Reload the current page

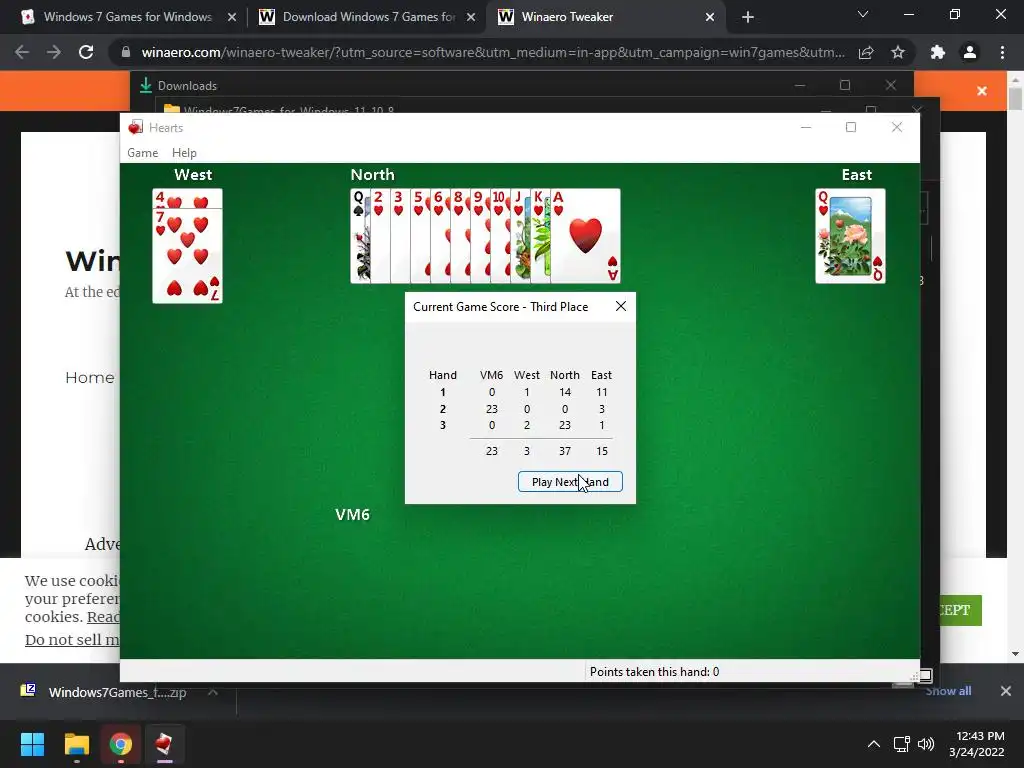pyautogui.click(x=86, y=52)
